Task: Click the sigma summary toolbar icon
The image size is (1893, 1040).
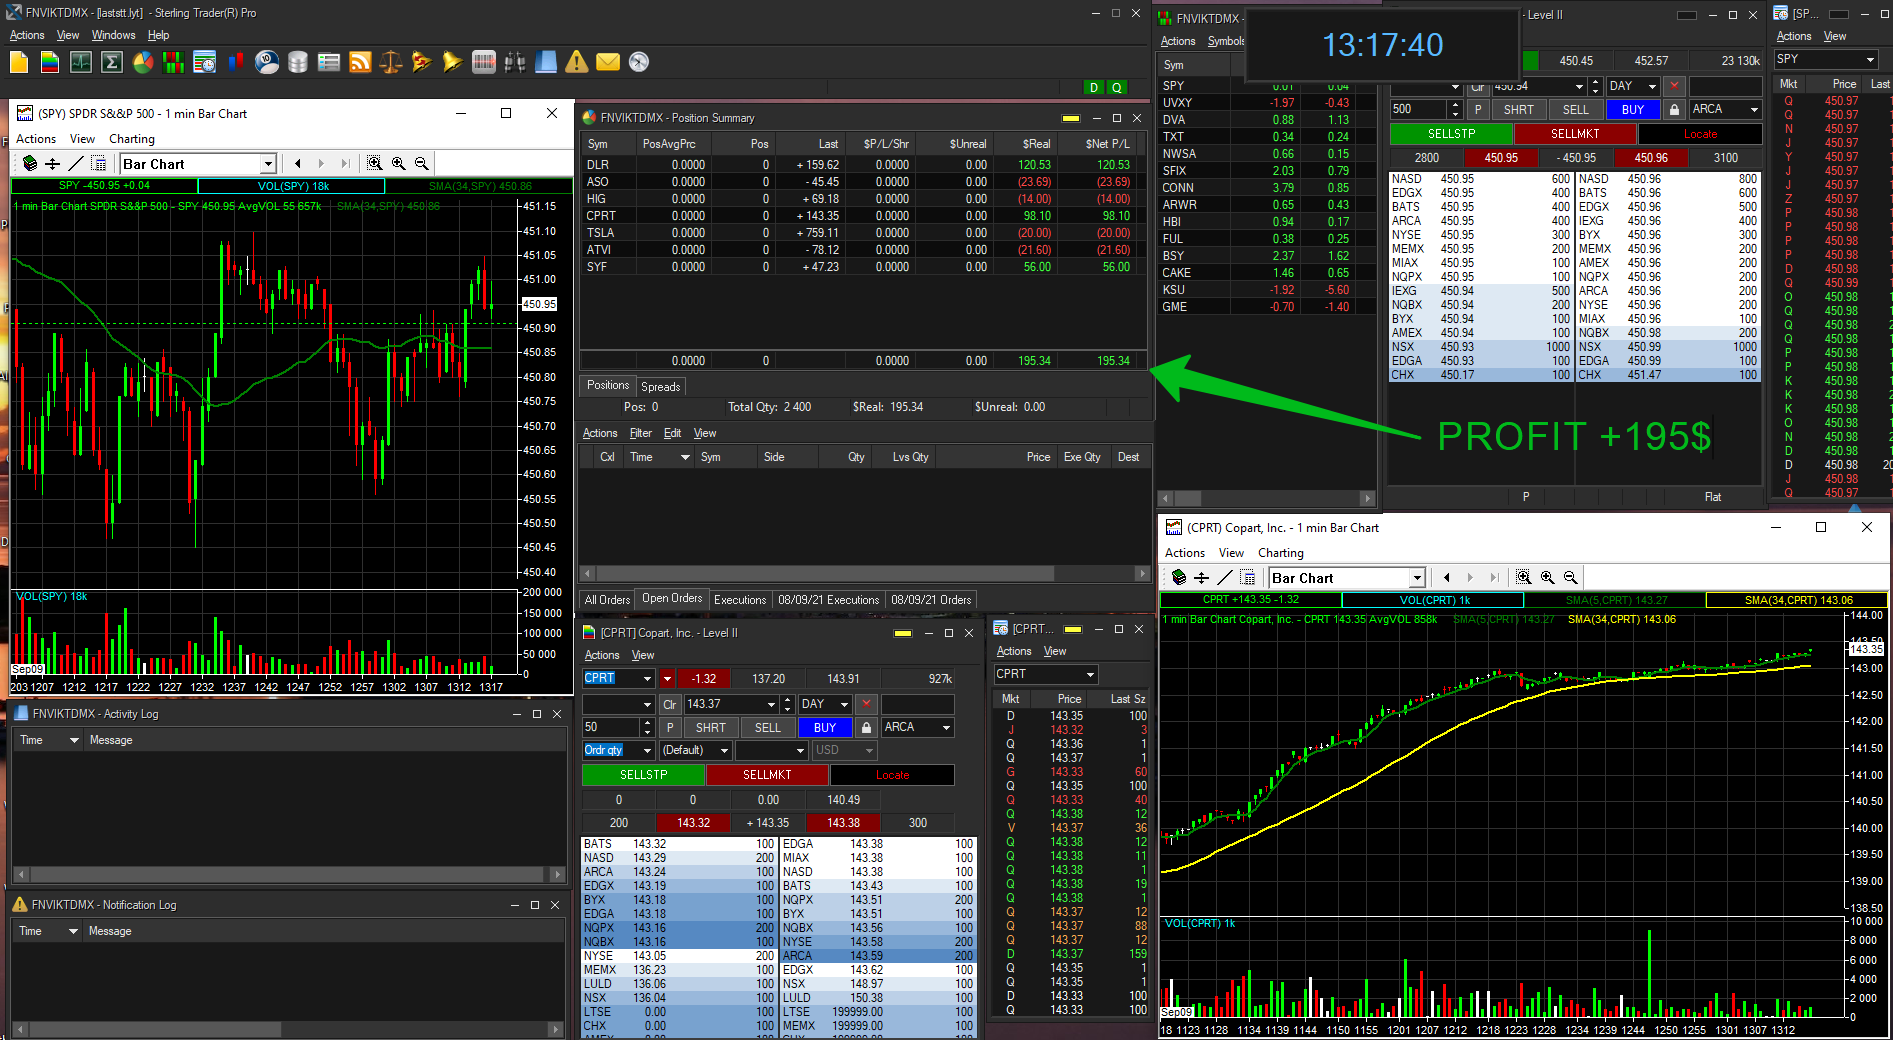Action: [112, 63]
